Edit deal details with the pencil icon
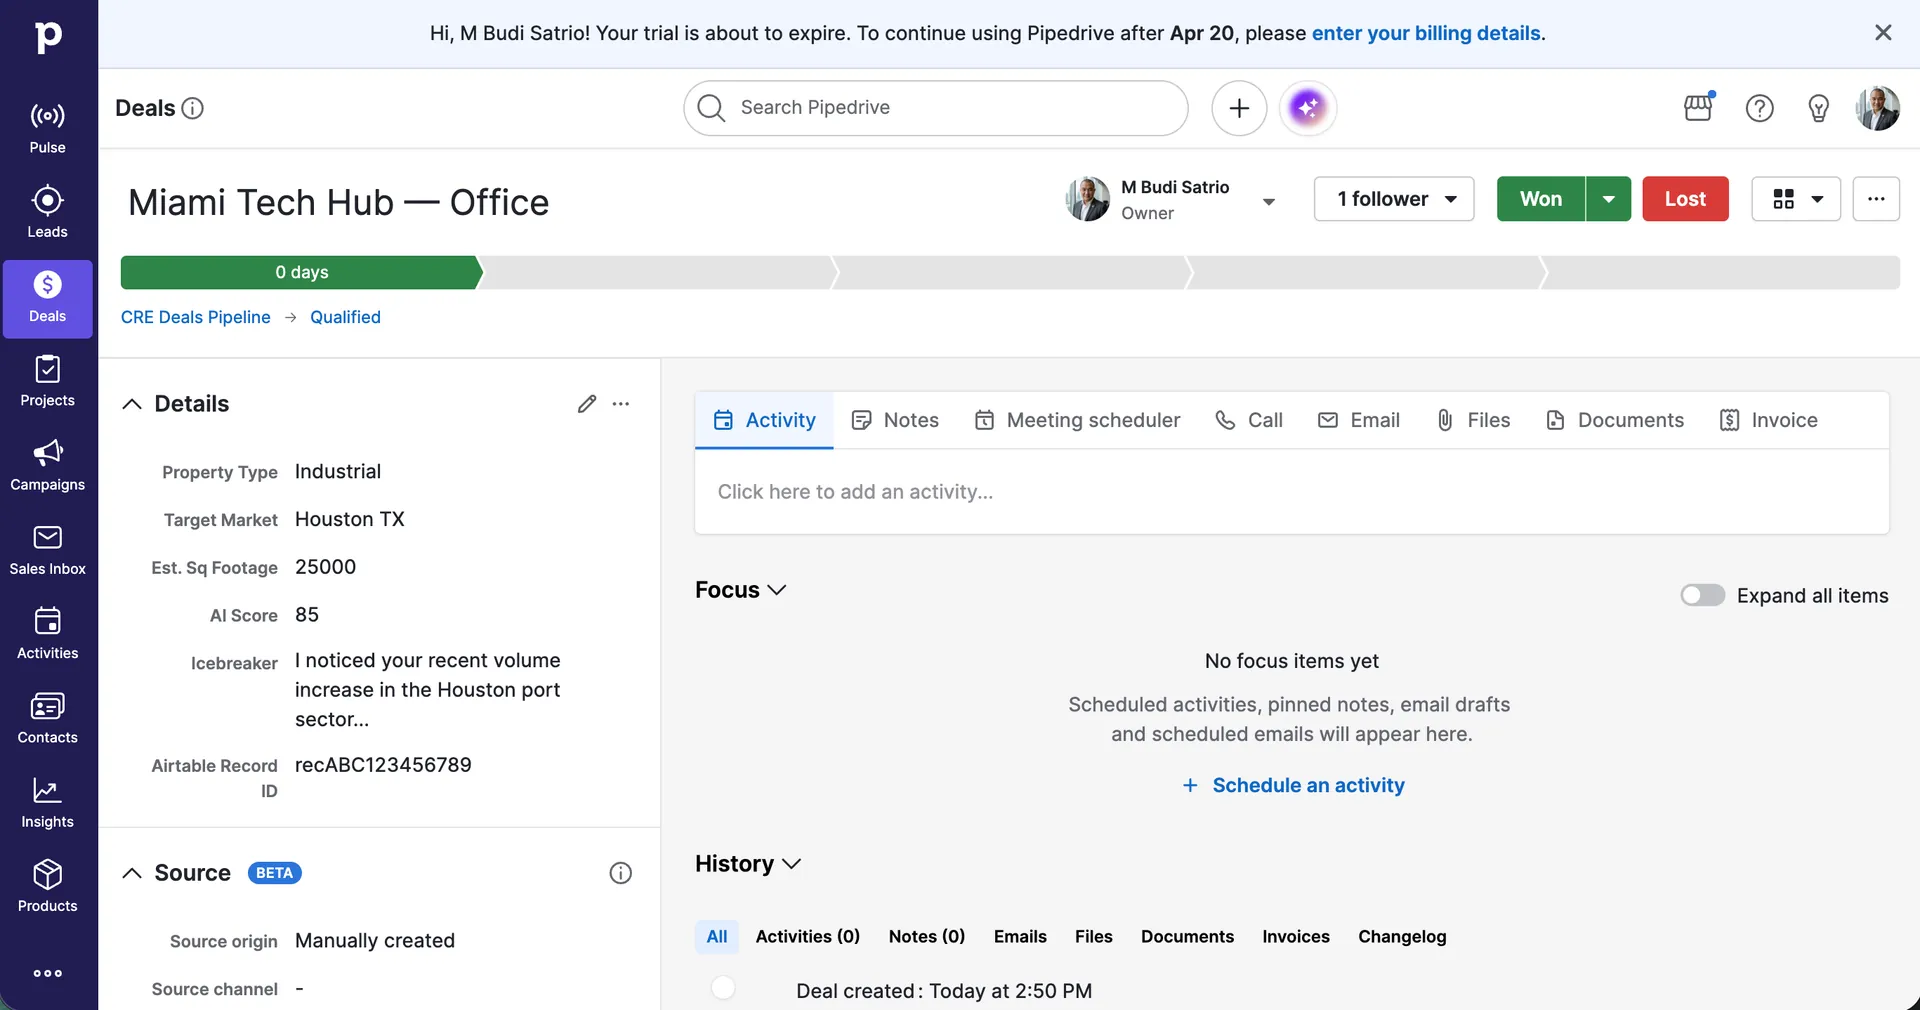The image size is (1920, 1010). click(x=586, y=404)
